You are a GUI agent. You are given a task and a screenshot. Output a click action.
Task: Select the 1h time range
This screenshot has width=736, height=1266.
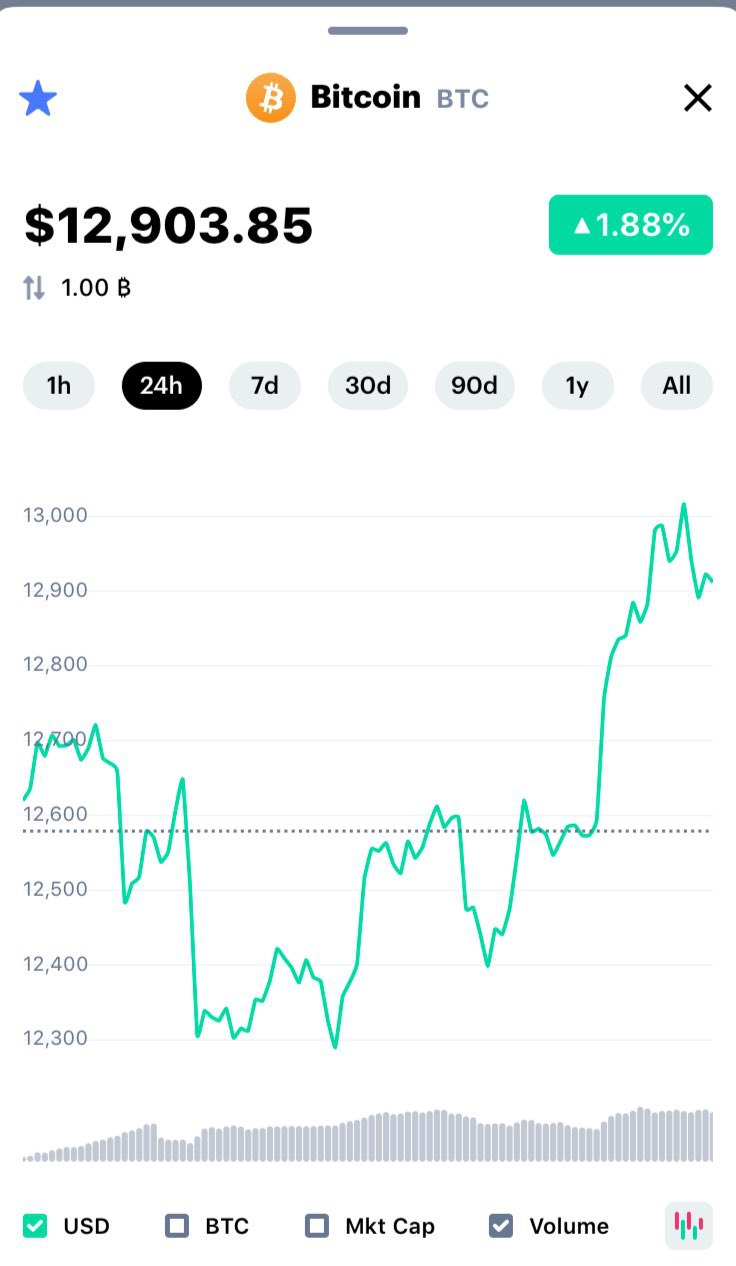[x=59, y=386]
